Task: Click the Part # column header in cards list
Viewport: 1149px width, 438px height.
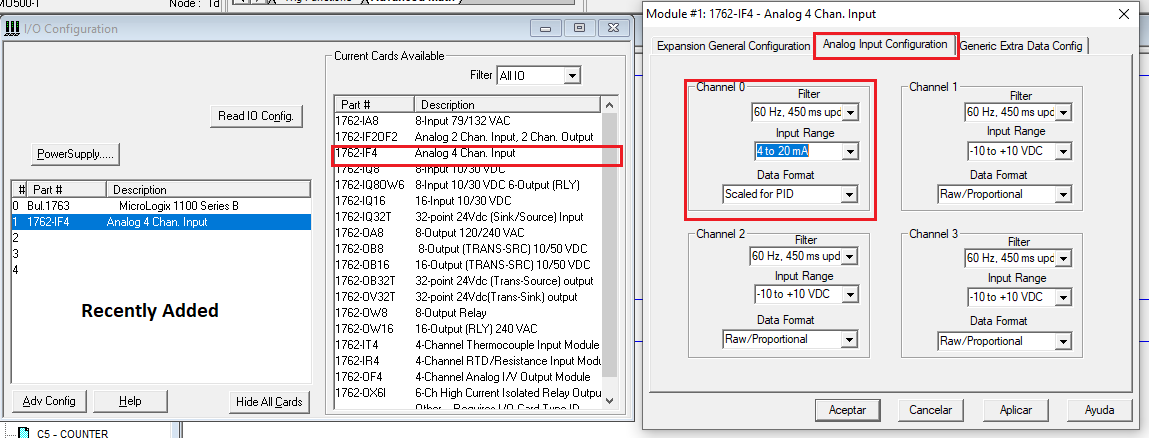Action: coord(374,105)
